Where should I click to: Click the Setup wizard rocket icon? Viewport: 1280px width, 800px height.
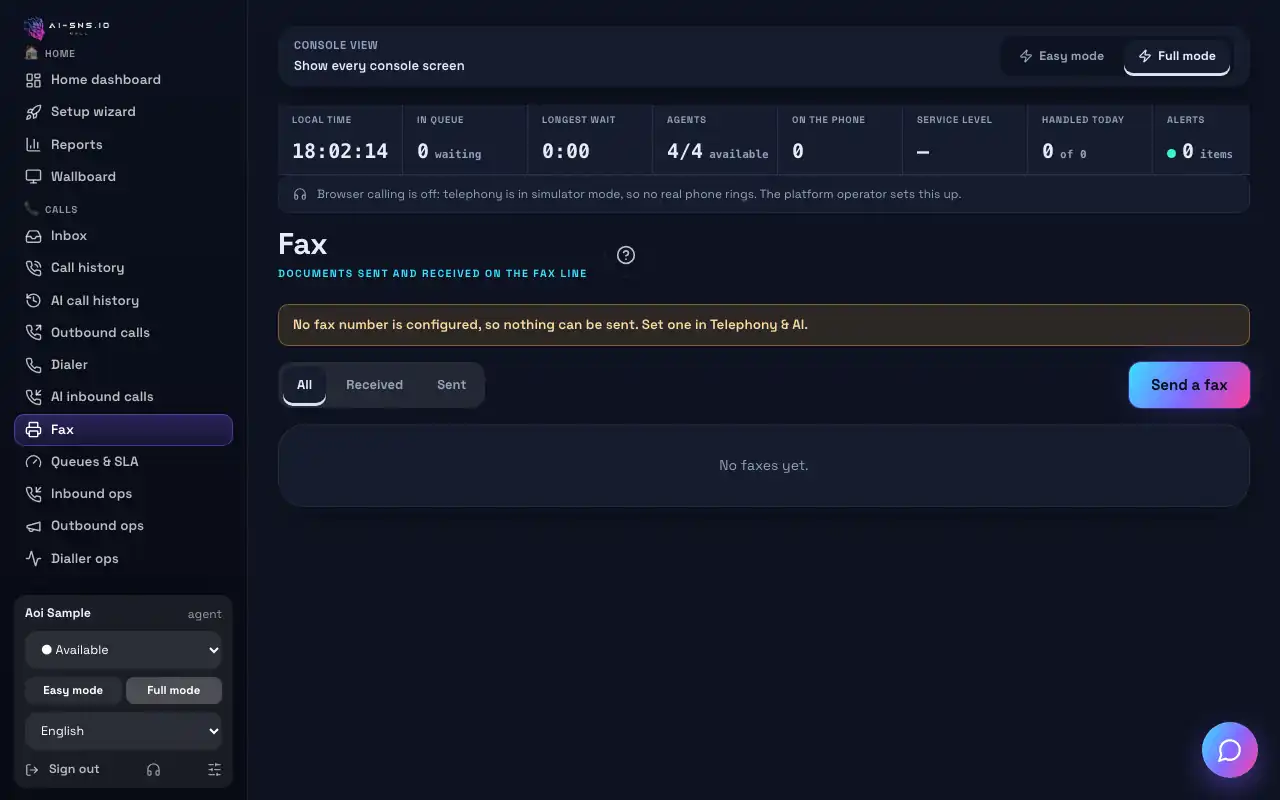33,112
